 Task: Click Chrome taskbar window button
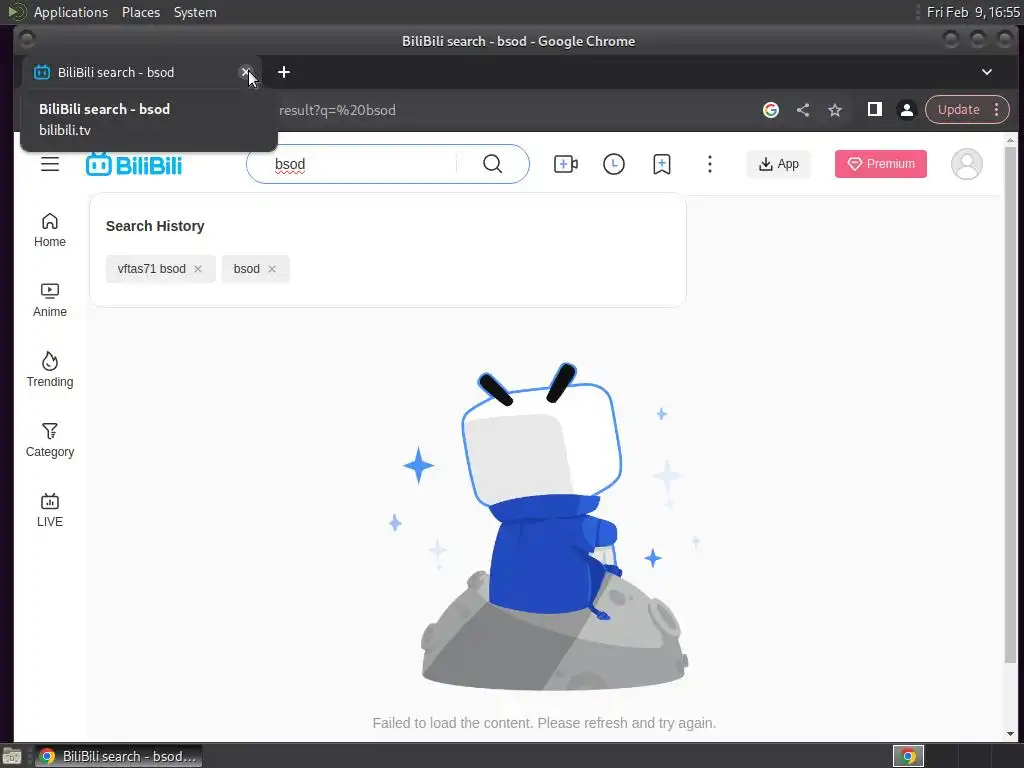[x=118, y=756]
